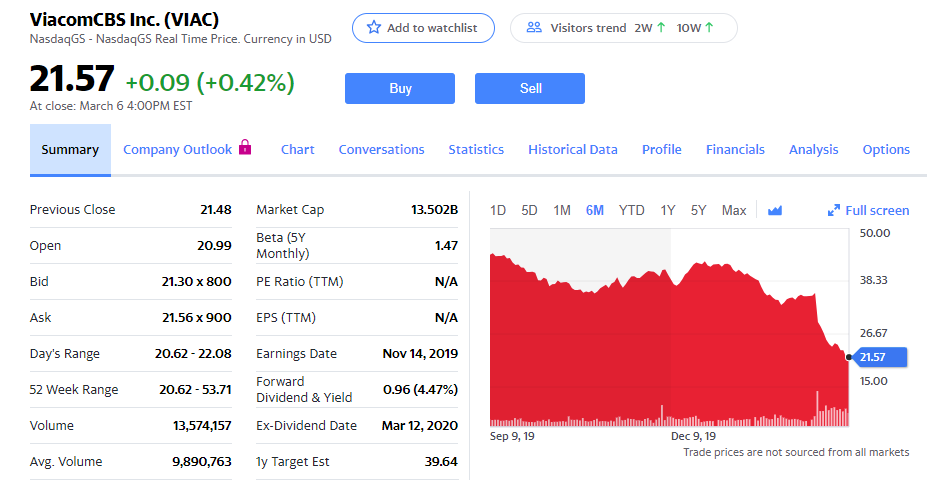Screen dimensions: 927x480
Task: Click Earnings Date value Nov 14, 2019
Action: click(420, 353)
